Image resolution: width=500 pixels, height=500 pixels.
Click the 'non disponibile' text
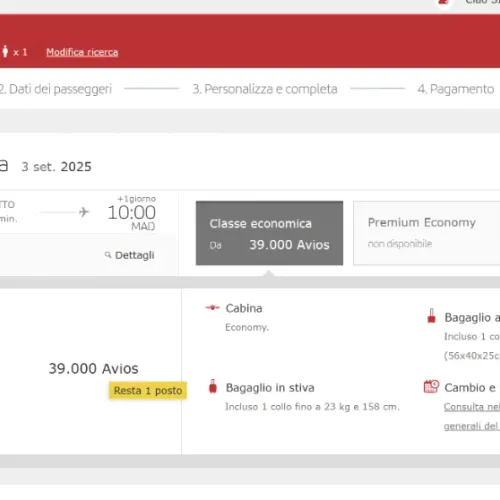(x=400, y=244)
